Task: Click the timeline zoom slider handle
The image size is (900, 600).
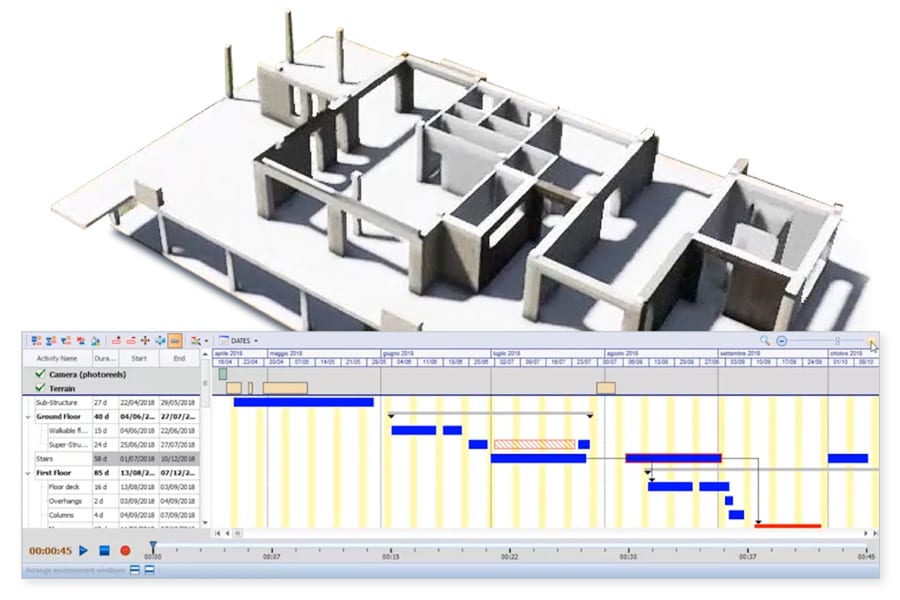Action: [x=837, y=341]
